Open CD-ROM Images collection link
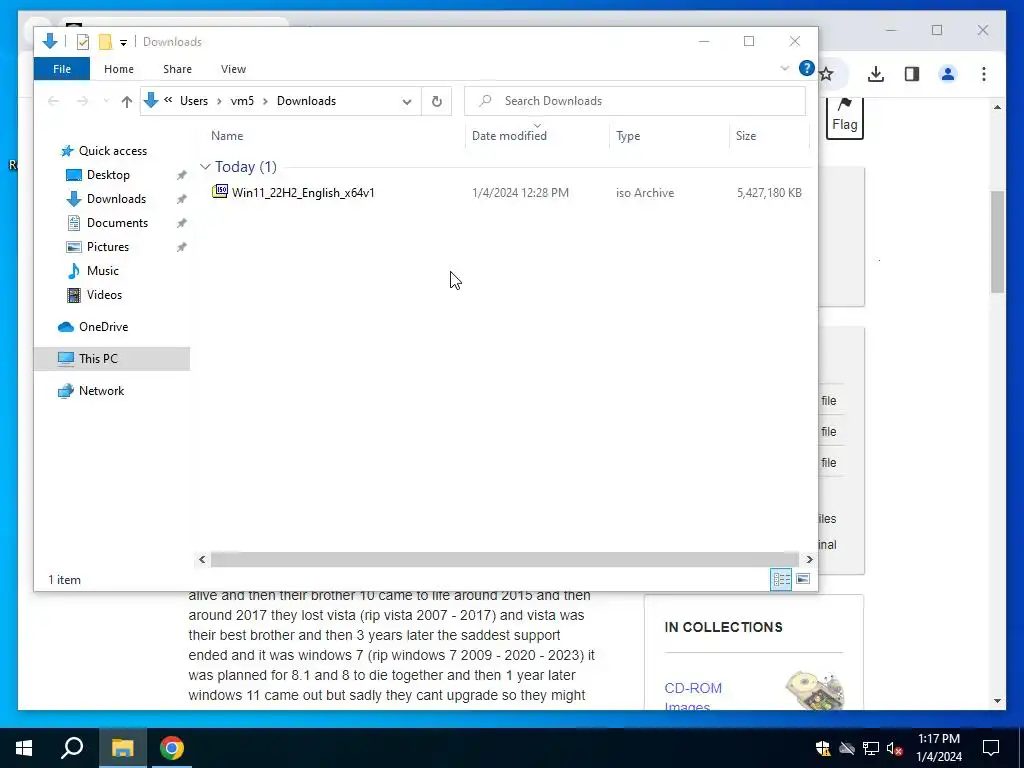This screenshot has height=768, width=1024. click(693, 696)
